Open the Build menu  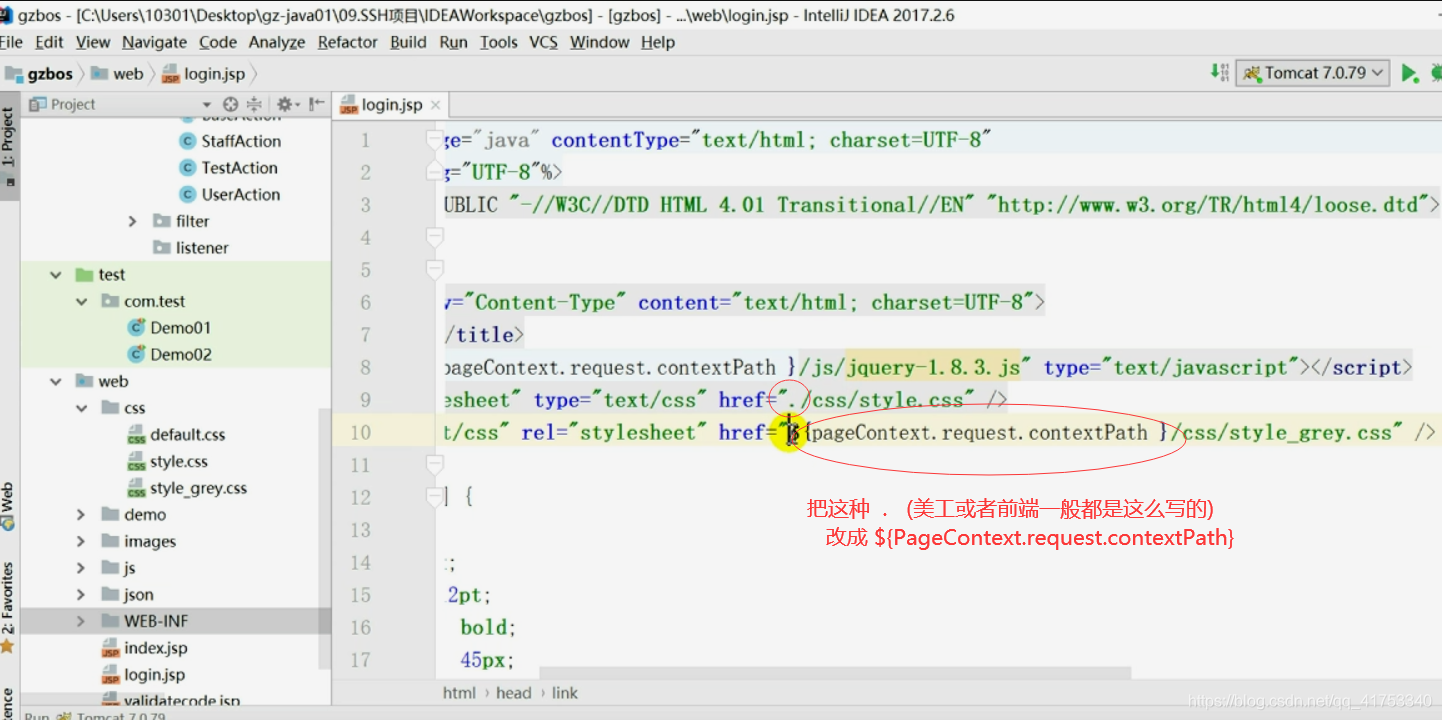coord(408,42)
